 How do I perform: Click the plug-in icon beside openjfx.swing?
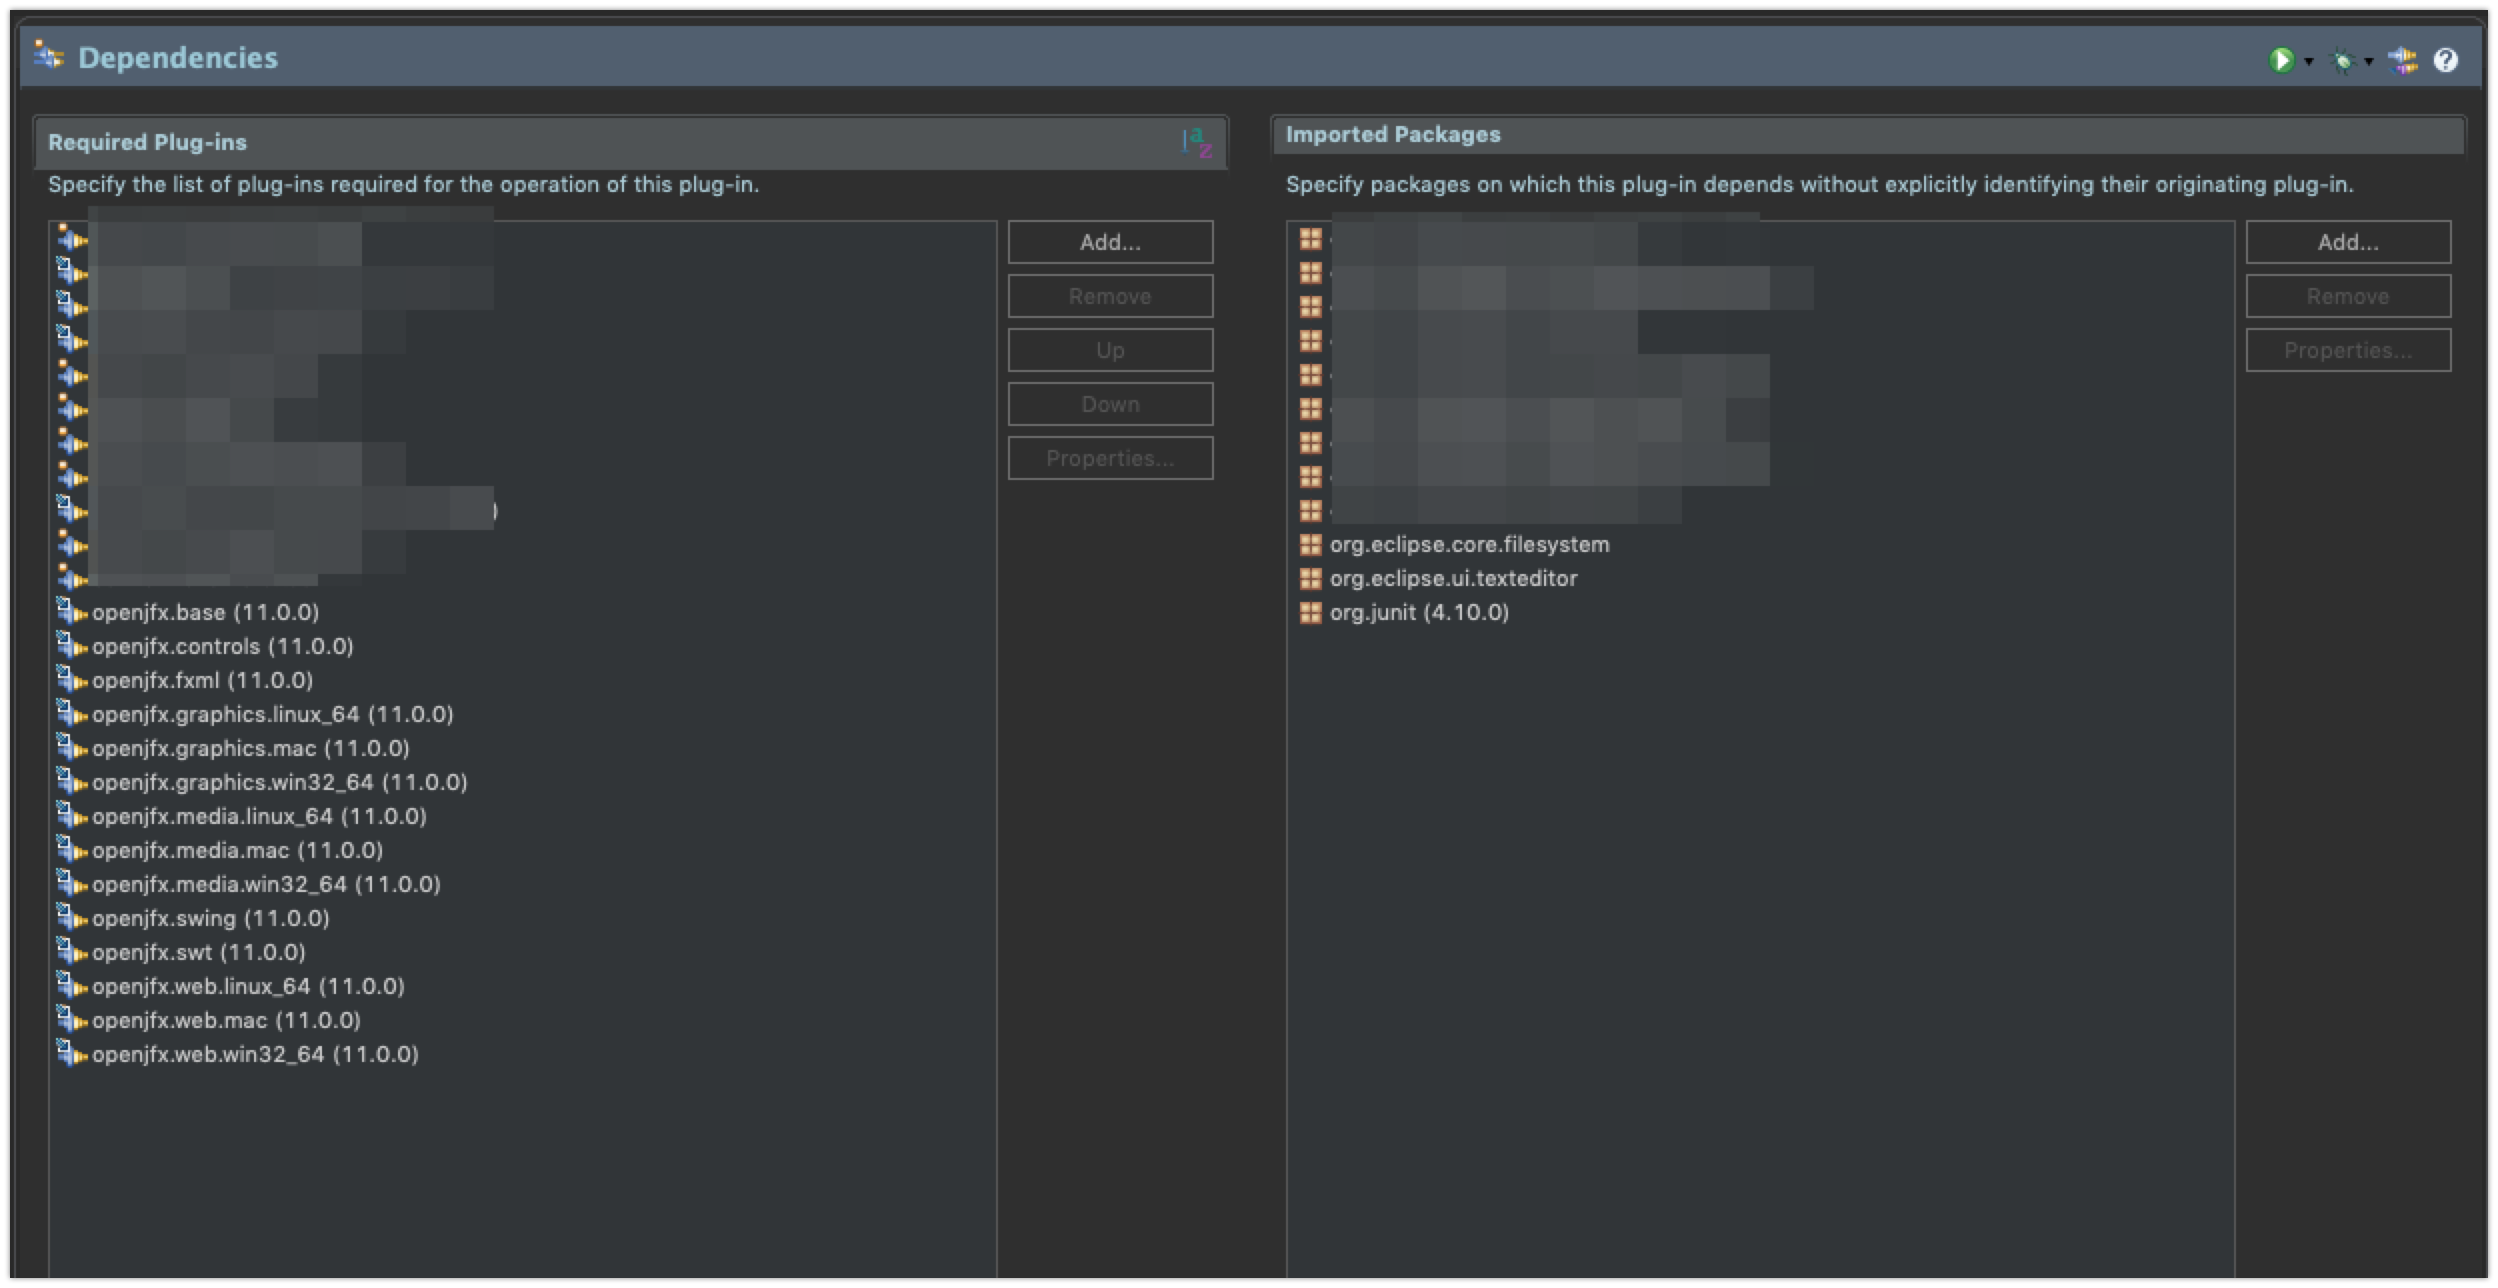[x=71, y=918]
